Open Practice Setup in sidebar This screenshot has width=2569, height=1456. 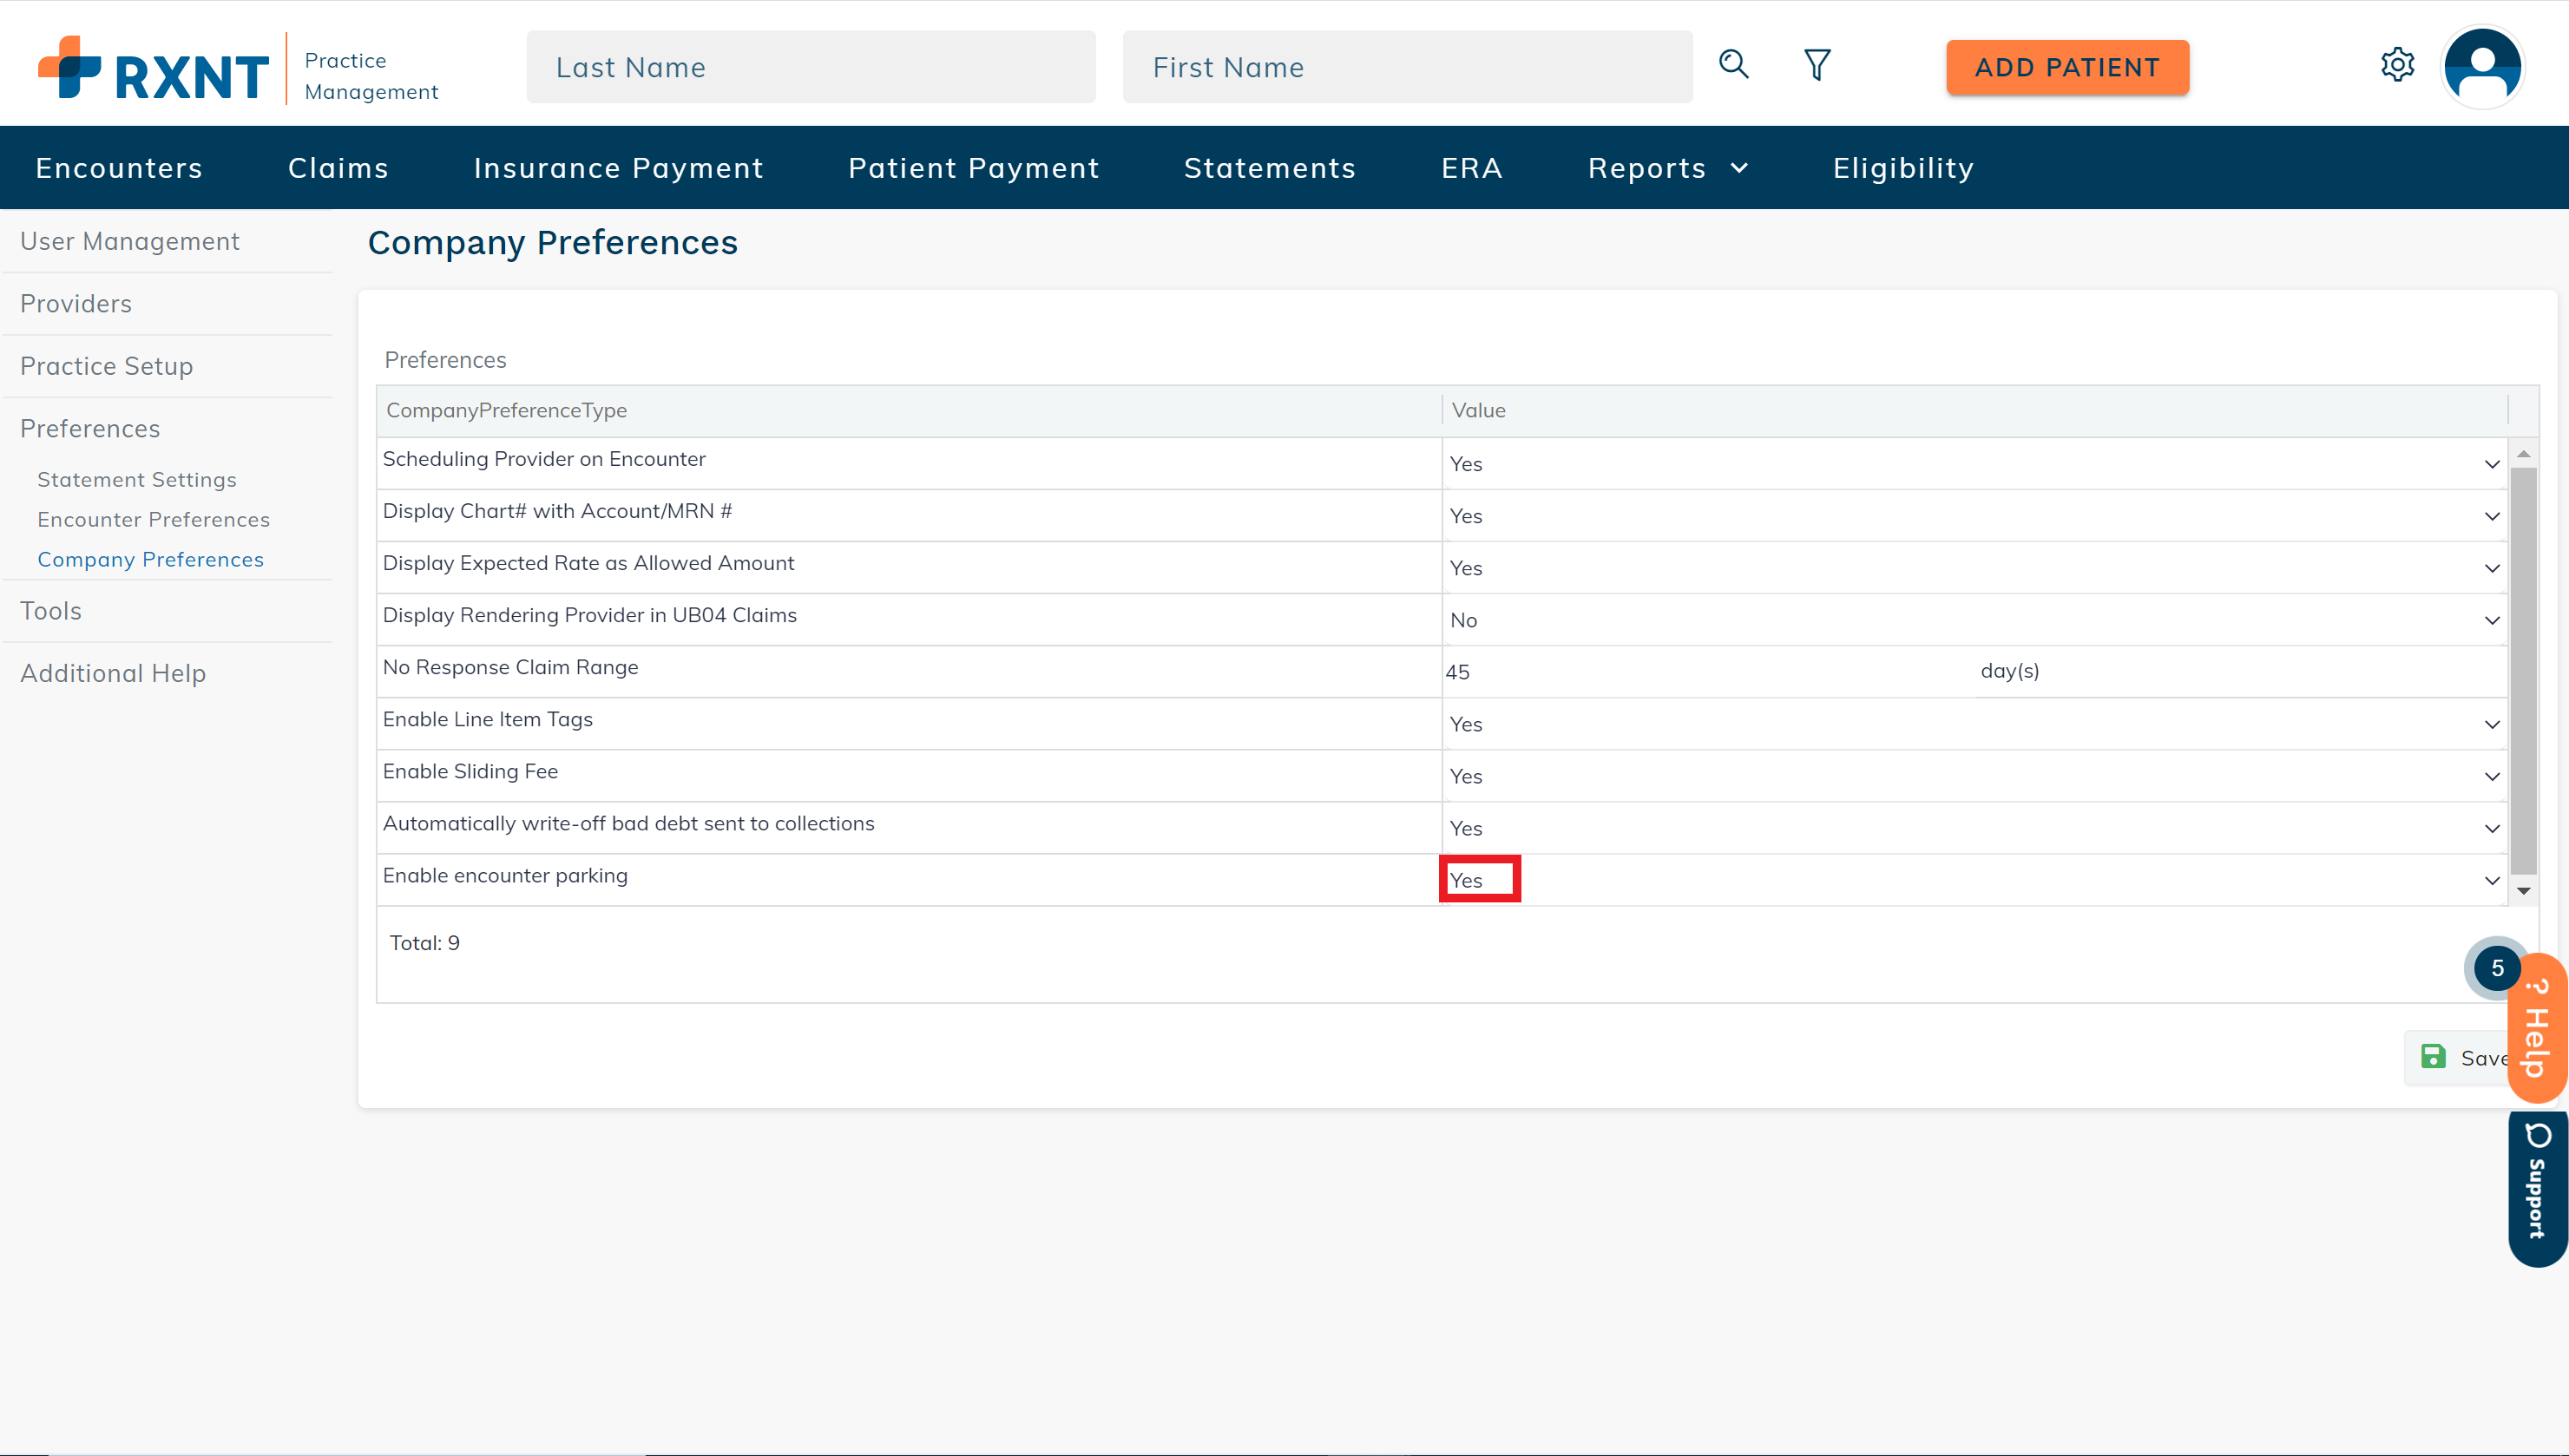pos(107,366)
